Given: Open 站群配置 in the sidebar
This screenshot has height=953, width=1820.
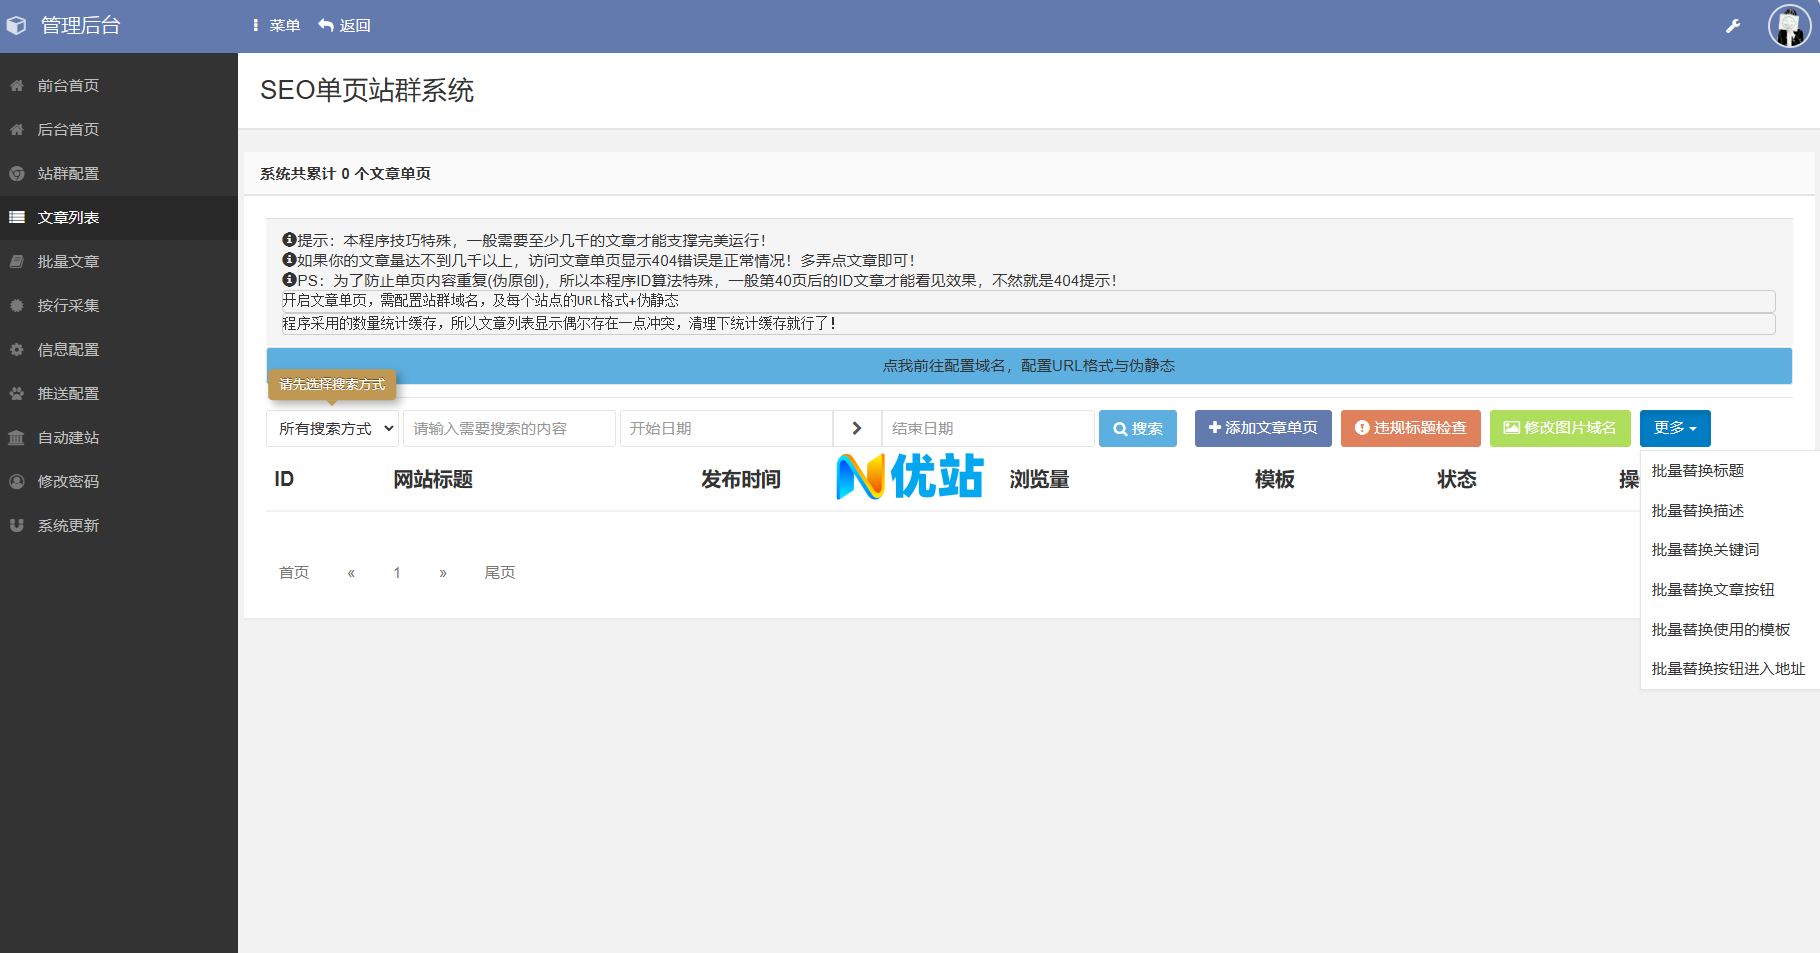Looking at the screenshot, I should coord(68,174).
